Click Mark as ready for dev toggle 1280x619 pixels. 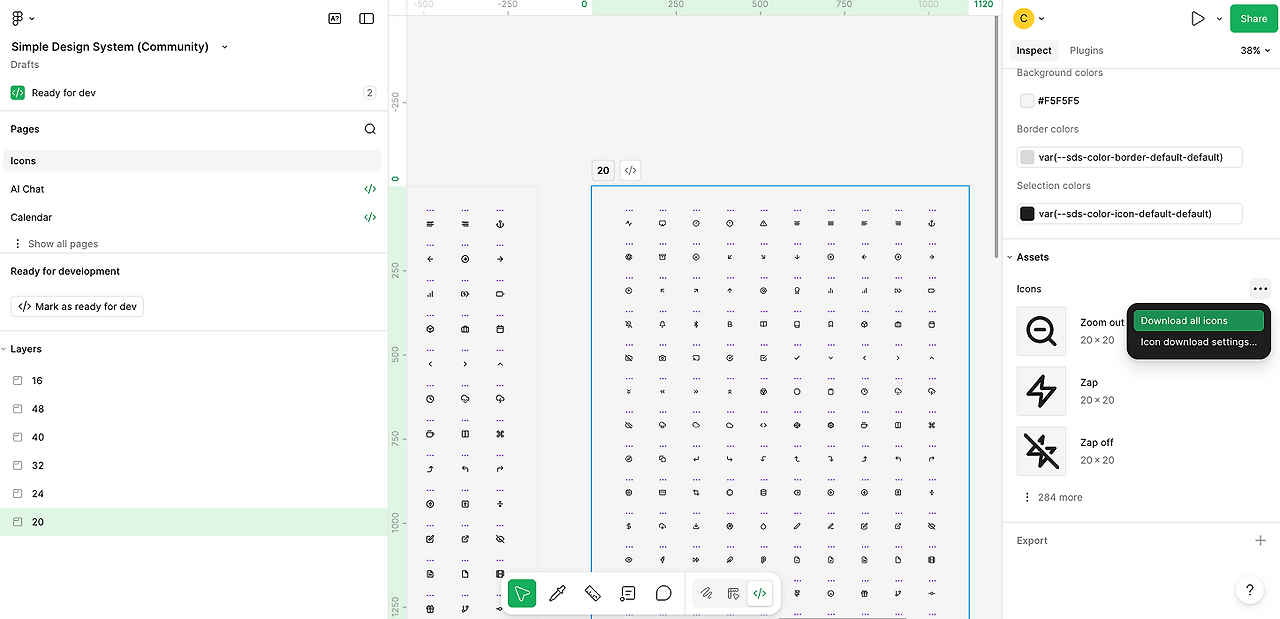[x=76, y=306]
